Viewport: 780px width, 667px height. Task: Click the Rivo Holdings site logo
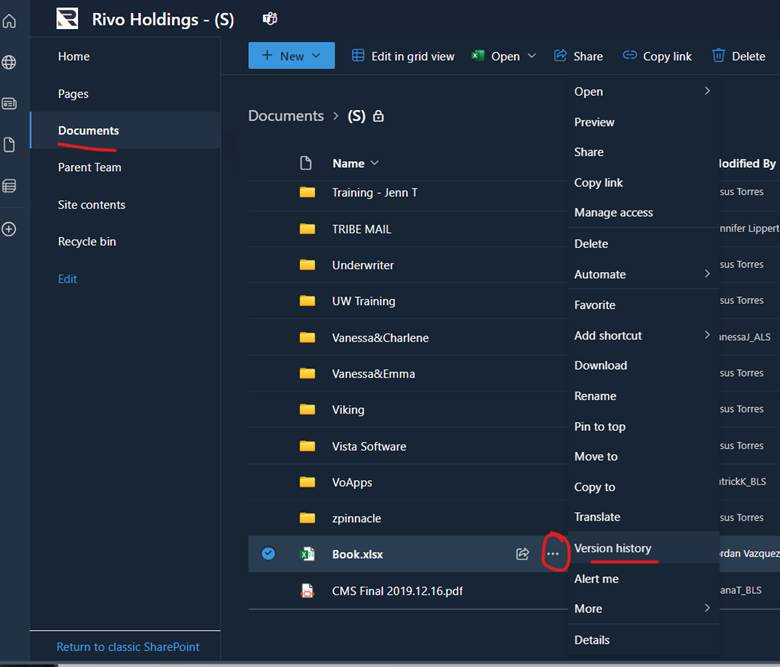point(67,18)
